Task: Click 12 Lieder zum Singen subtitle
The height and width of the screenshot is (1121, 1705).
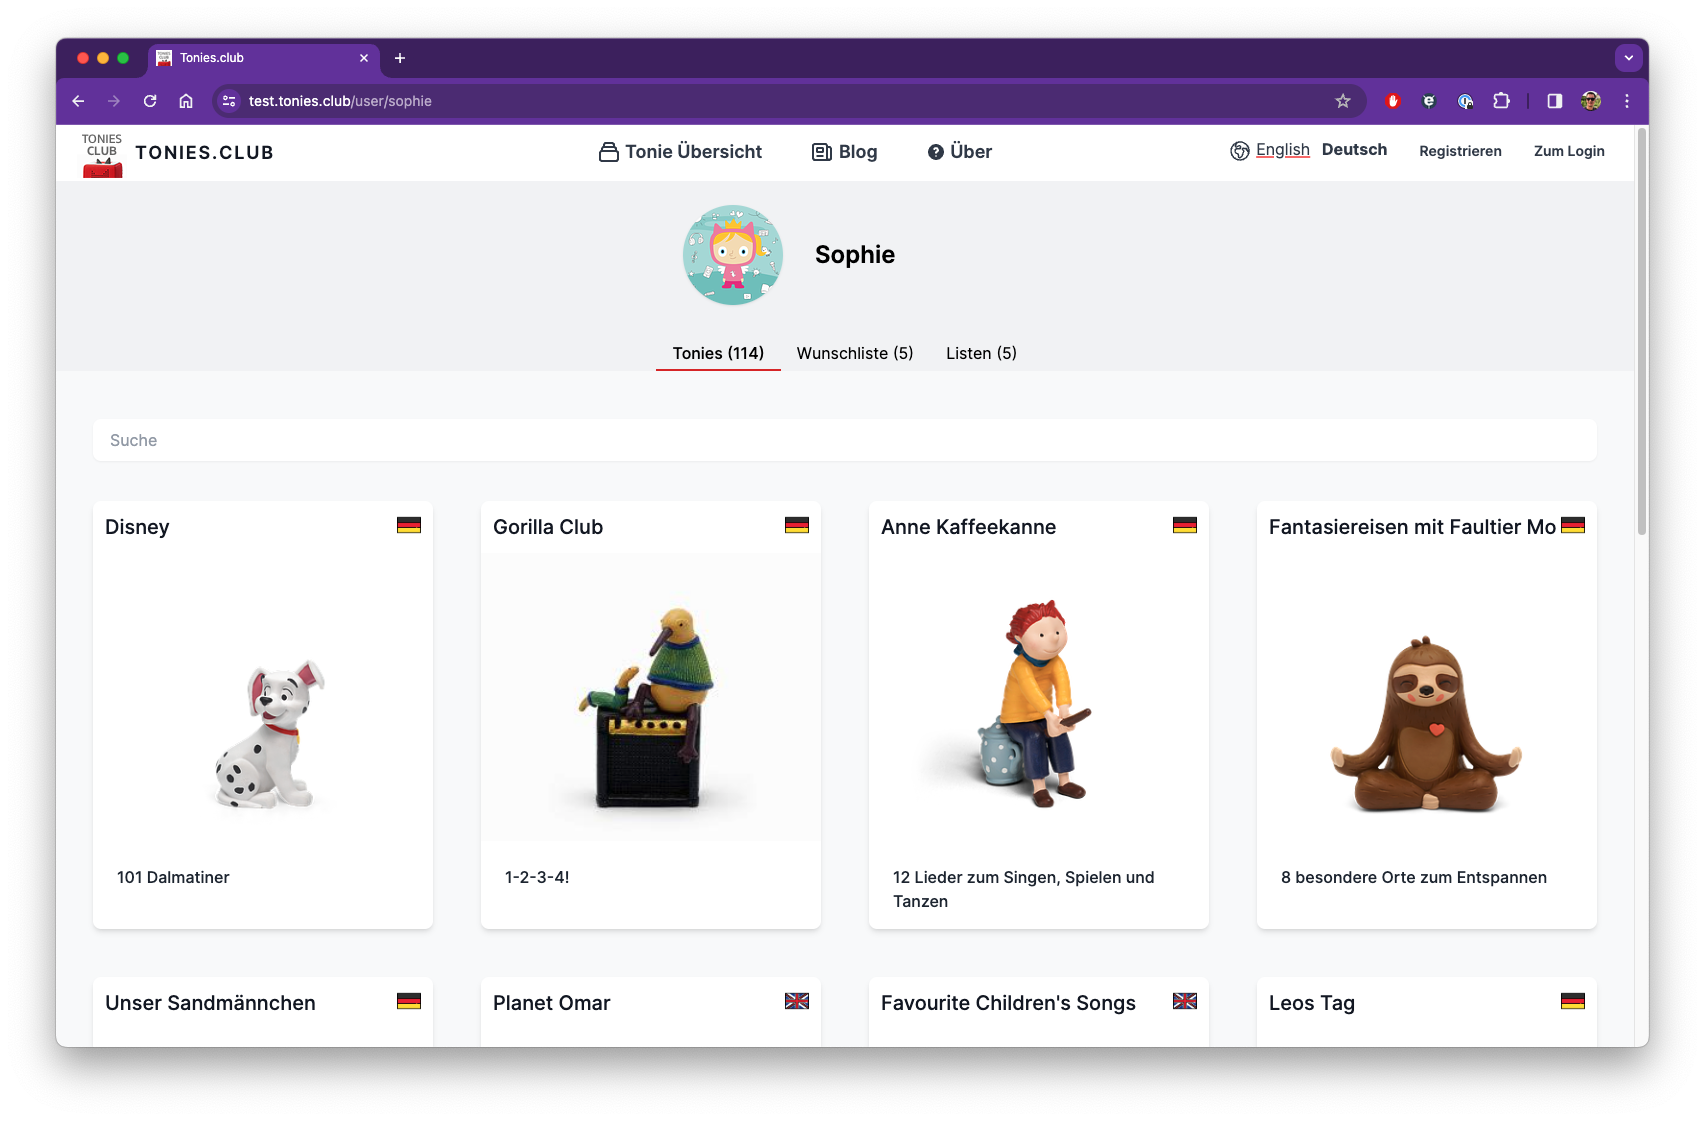Action: click(x=1024, y=889)
